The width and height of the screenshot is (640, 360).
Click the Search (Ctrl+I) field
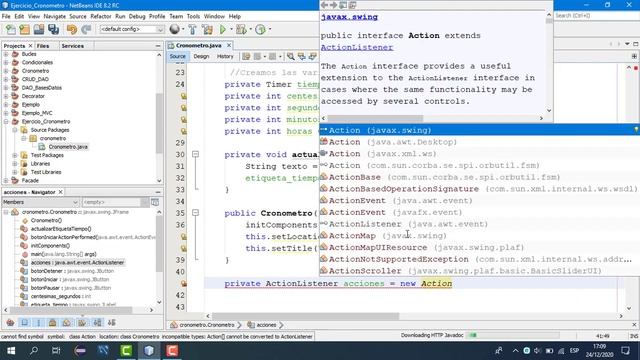pyautogui.click(x=596, y=16)
